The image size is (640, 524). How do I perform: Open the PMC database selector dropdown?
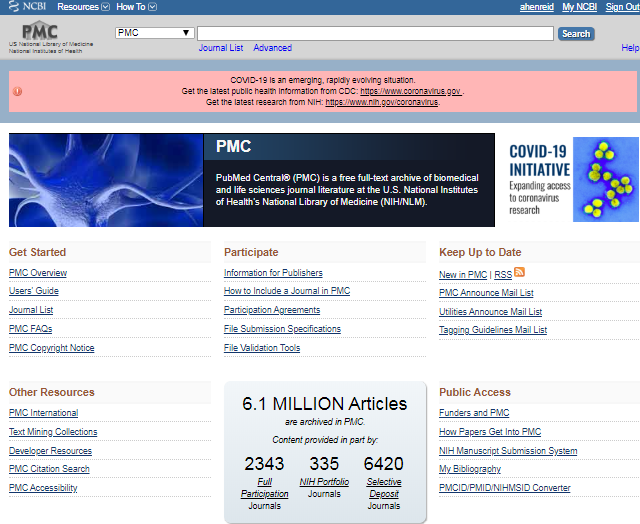(x=154, y=33)
